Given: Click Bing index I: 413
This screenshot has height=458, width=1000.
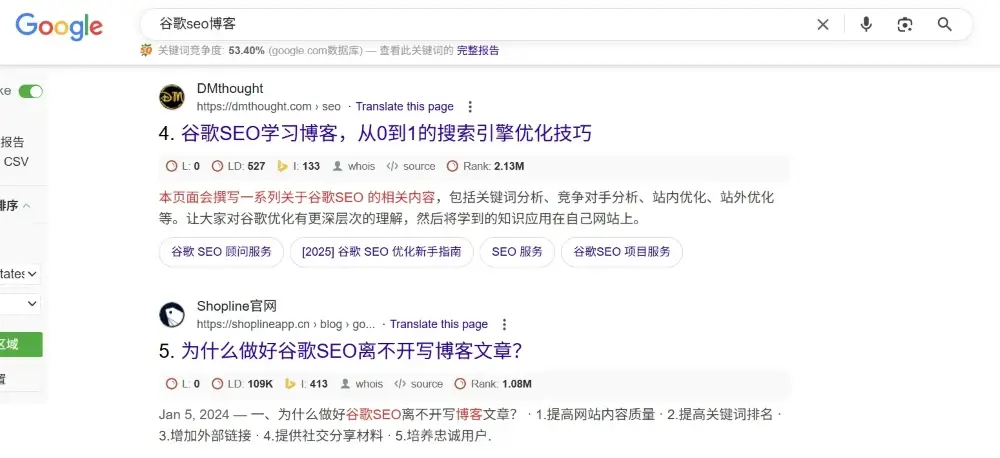Looking at the screenshot, I should (307, 384).
